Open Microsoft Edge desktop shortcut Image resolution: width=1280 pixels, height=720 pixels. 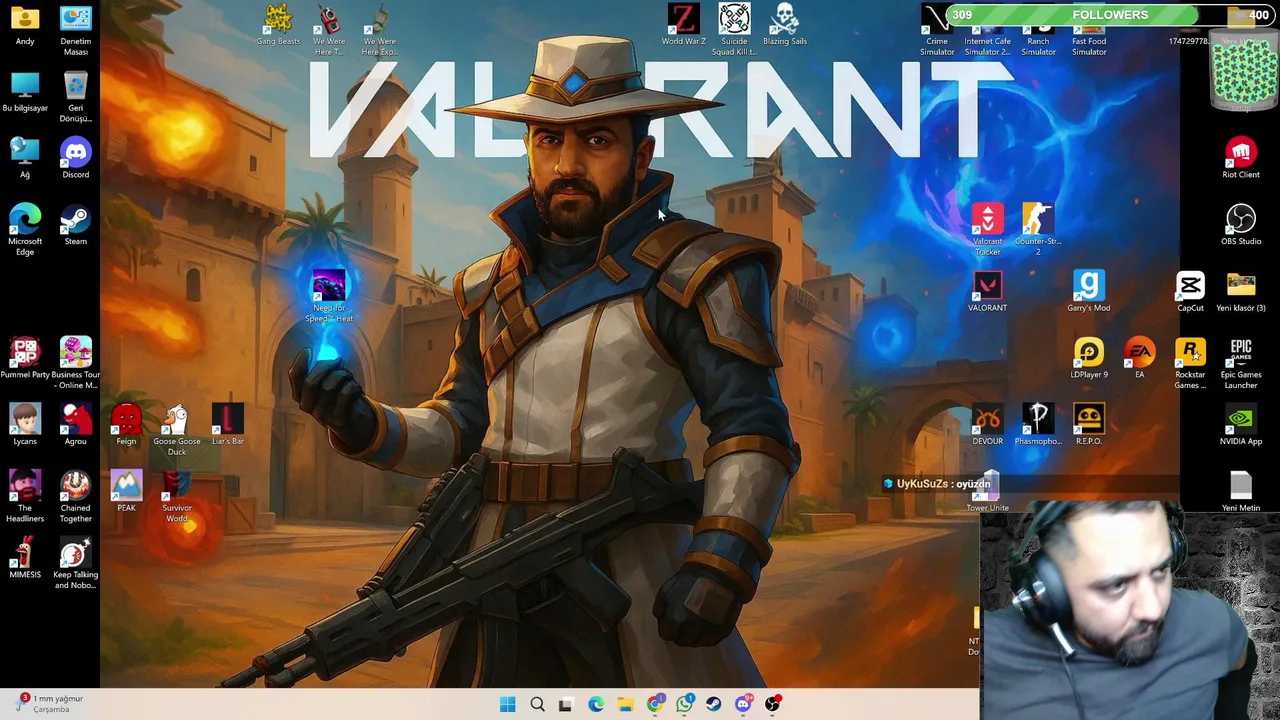coord(25,231)
